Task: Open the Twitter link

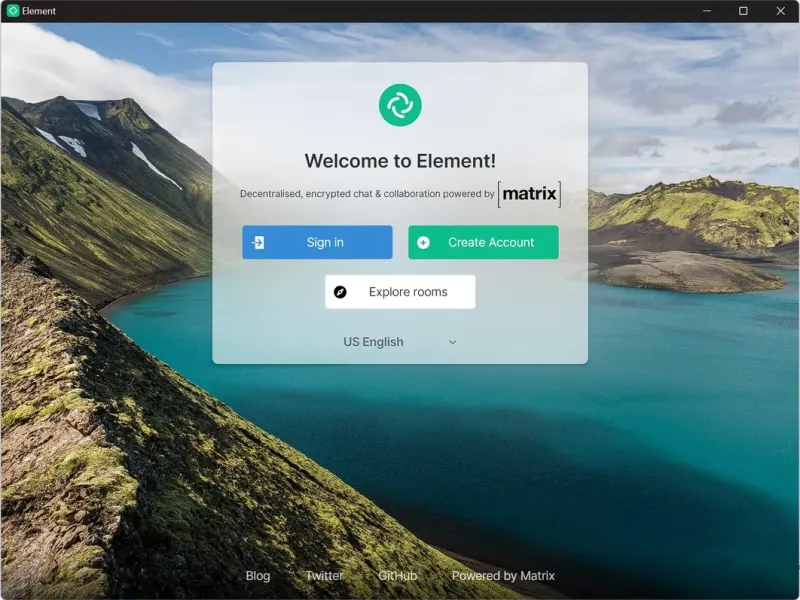Action: (x=324, y=576)
